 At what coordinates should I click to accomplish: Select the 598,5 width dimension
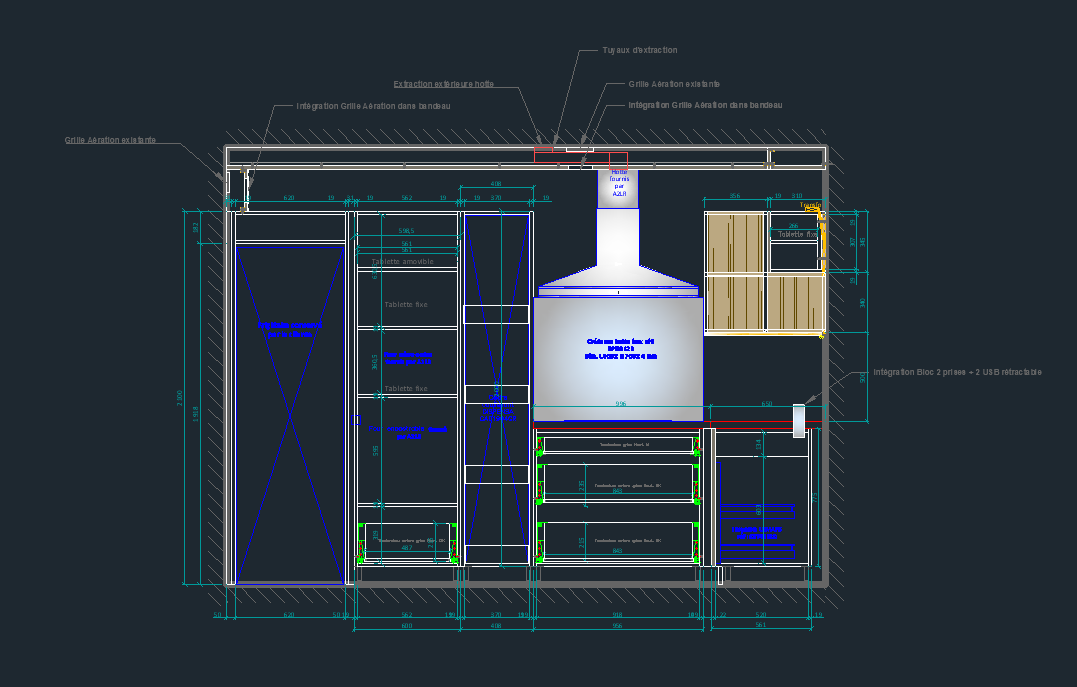[x=406, y=231]
